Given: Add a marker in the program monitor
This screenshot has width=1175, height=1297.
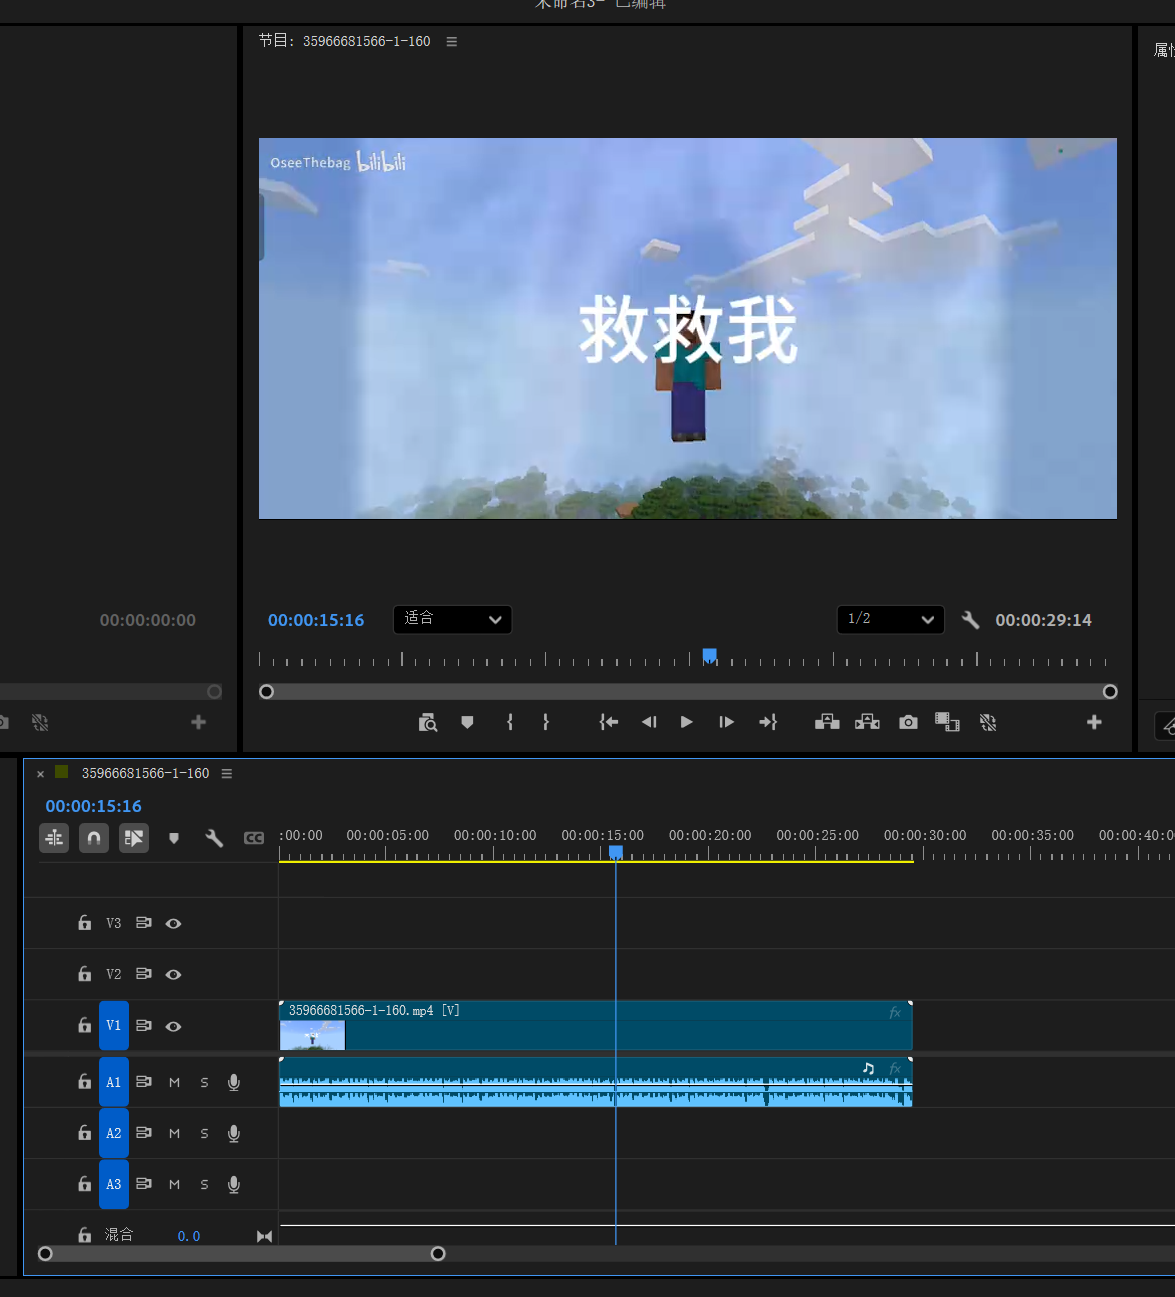Looking at the screenshot, I should pos(467,722).
